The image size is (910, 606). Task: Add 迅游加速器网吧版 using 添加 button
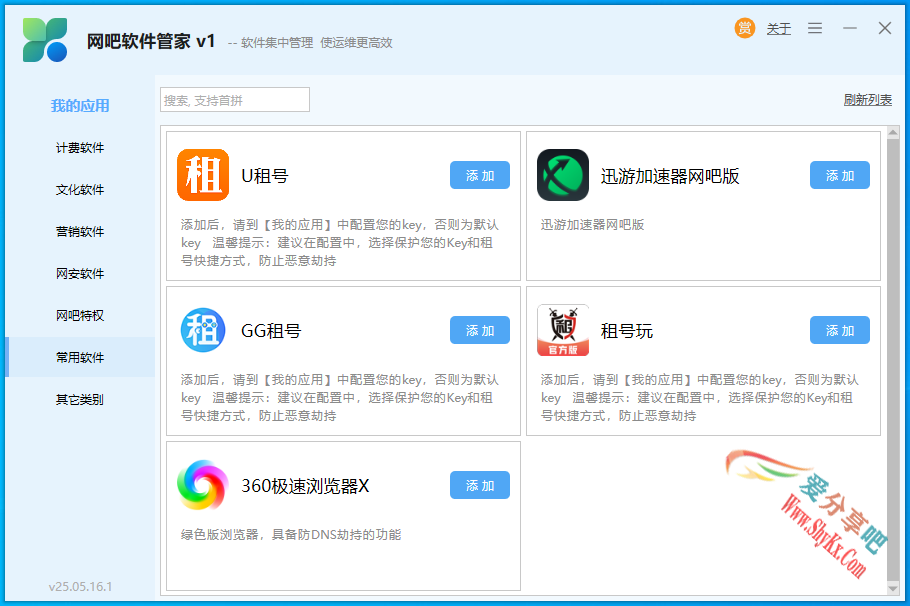tap(840, 175)
